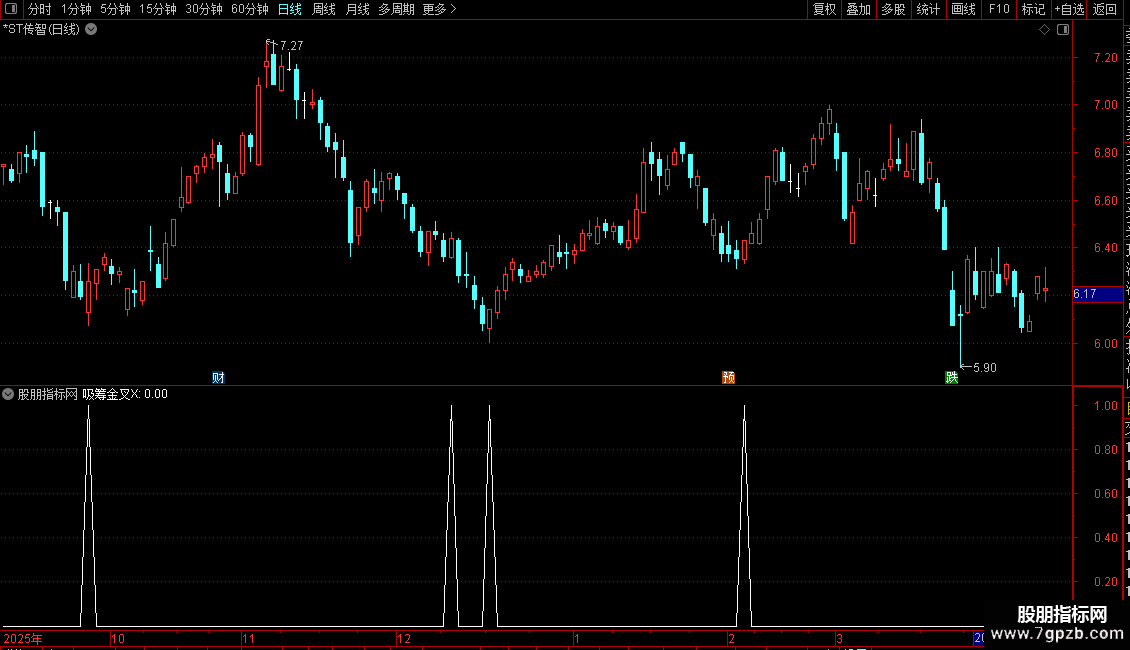Image resolution: width=1130 pixels, height=650 pixels.
Task: Add stock with +自选 button
Action: 1069,9
